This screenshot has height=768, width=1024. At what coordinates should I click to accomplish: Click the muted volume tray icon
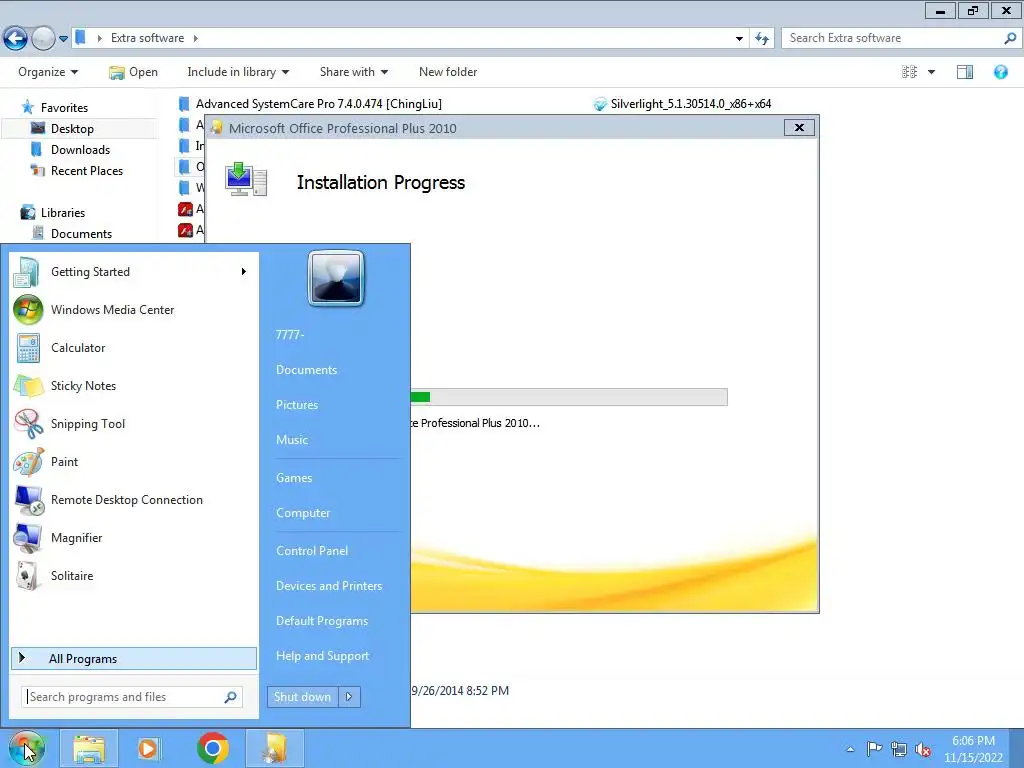[923, 749]
